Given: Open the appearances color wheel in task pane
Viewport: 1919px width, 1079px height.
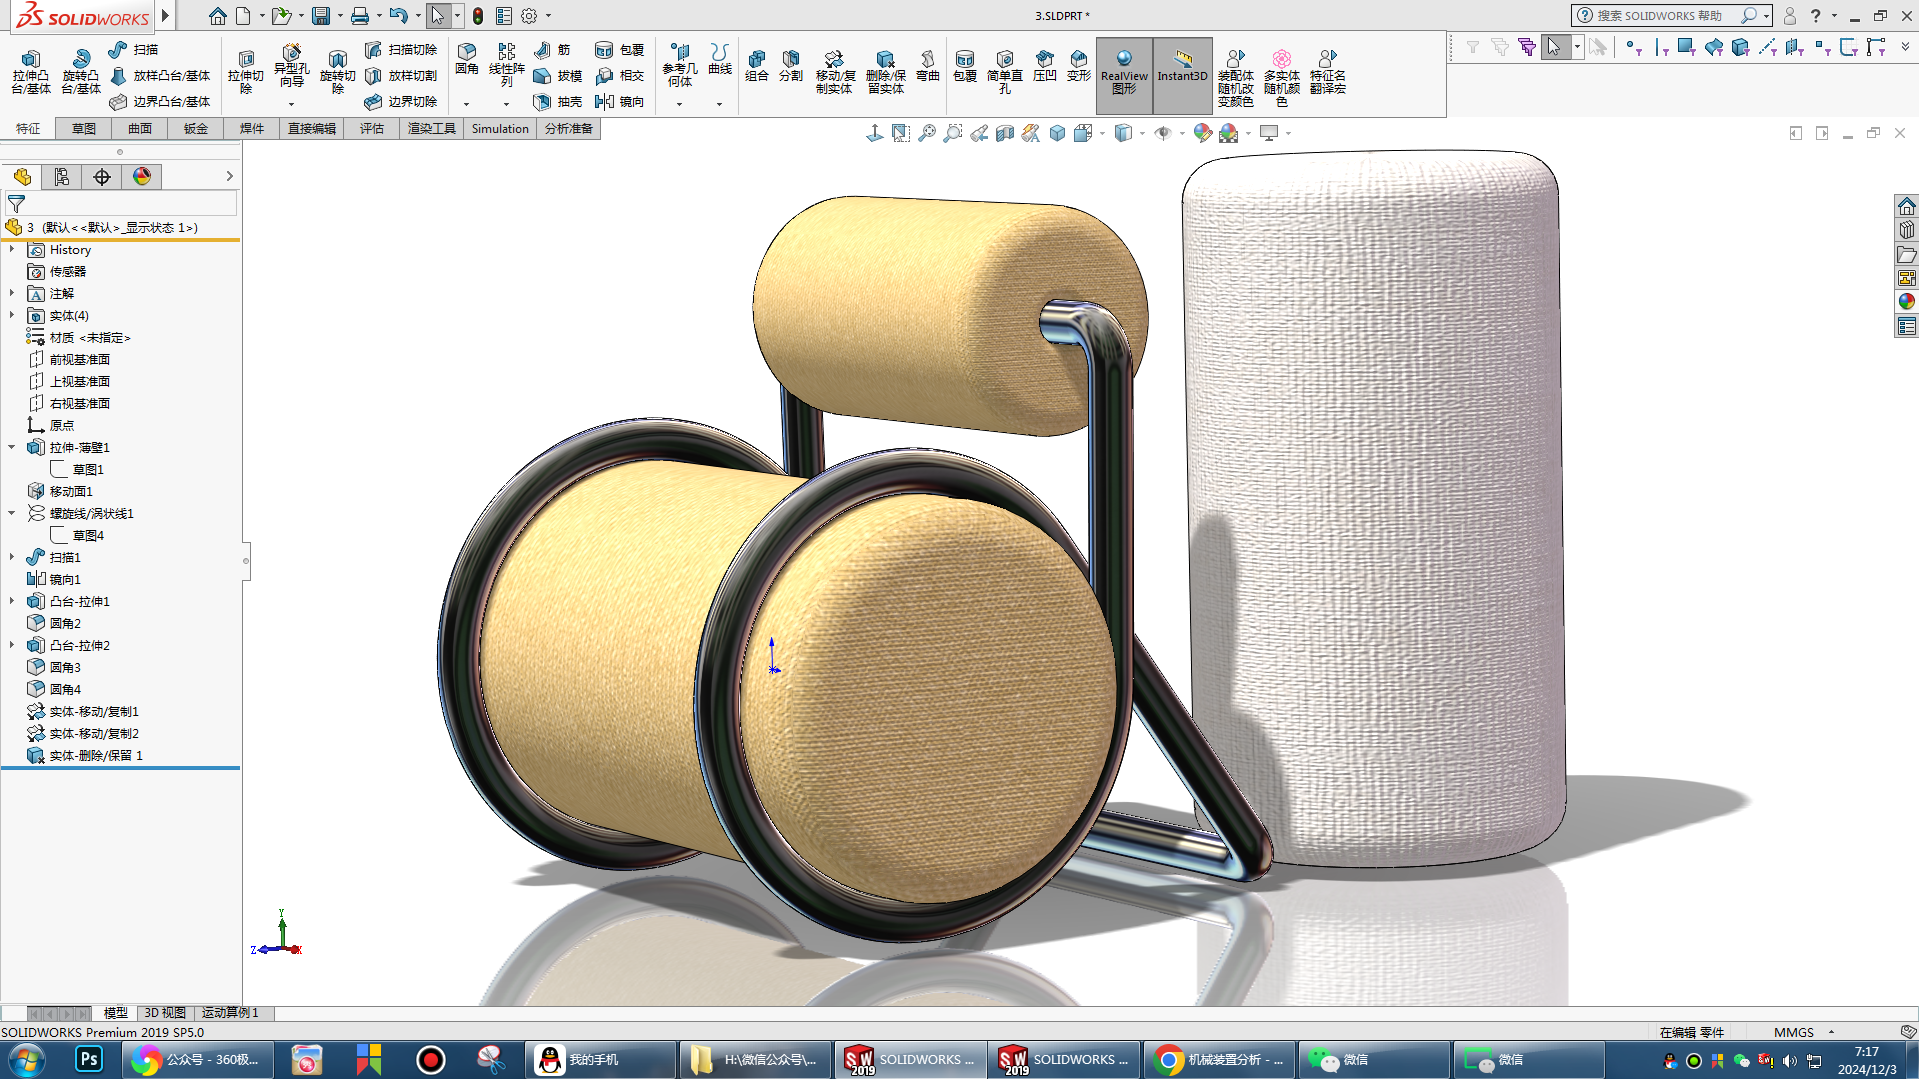Looking at the screenshot, I should click(1906, 301).
